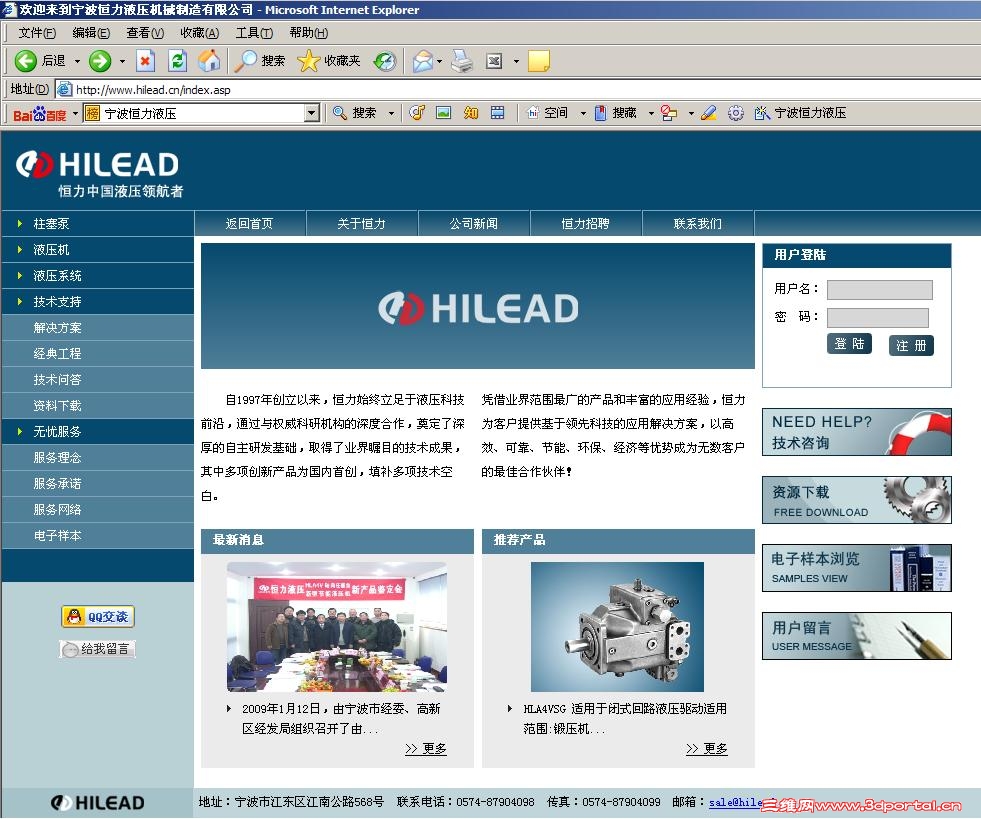Click the Baidu popup blocker icon
Image resolution: width=981 pixels, height=819 pixels.
coord(669,113)
